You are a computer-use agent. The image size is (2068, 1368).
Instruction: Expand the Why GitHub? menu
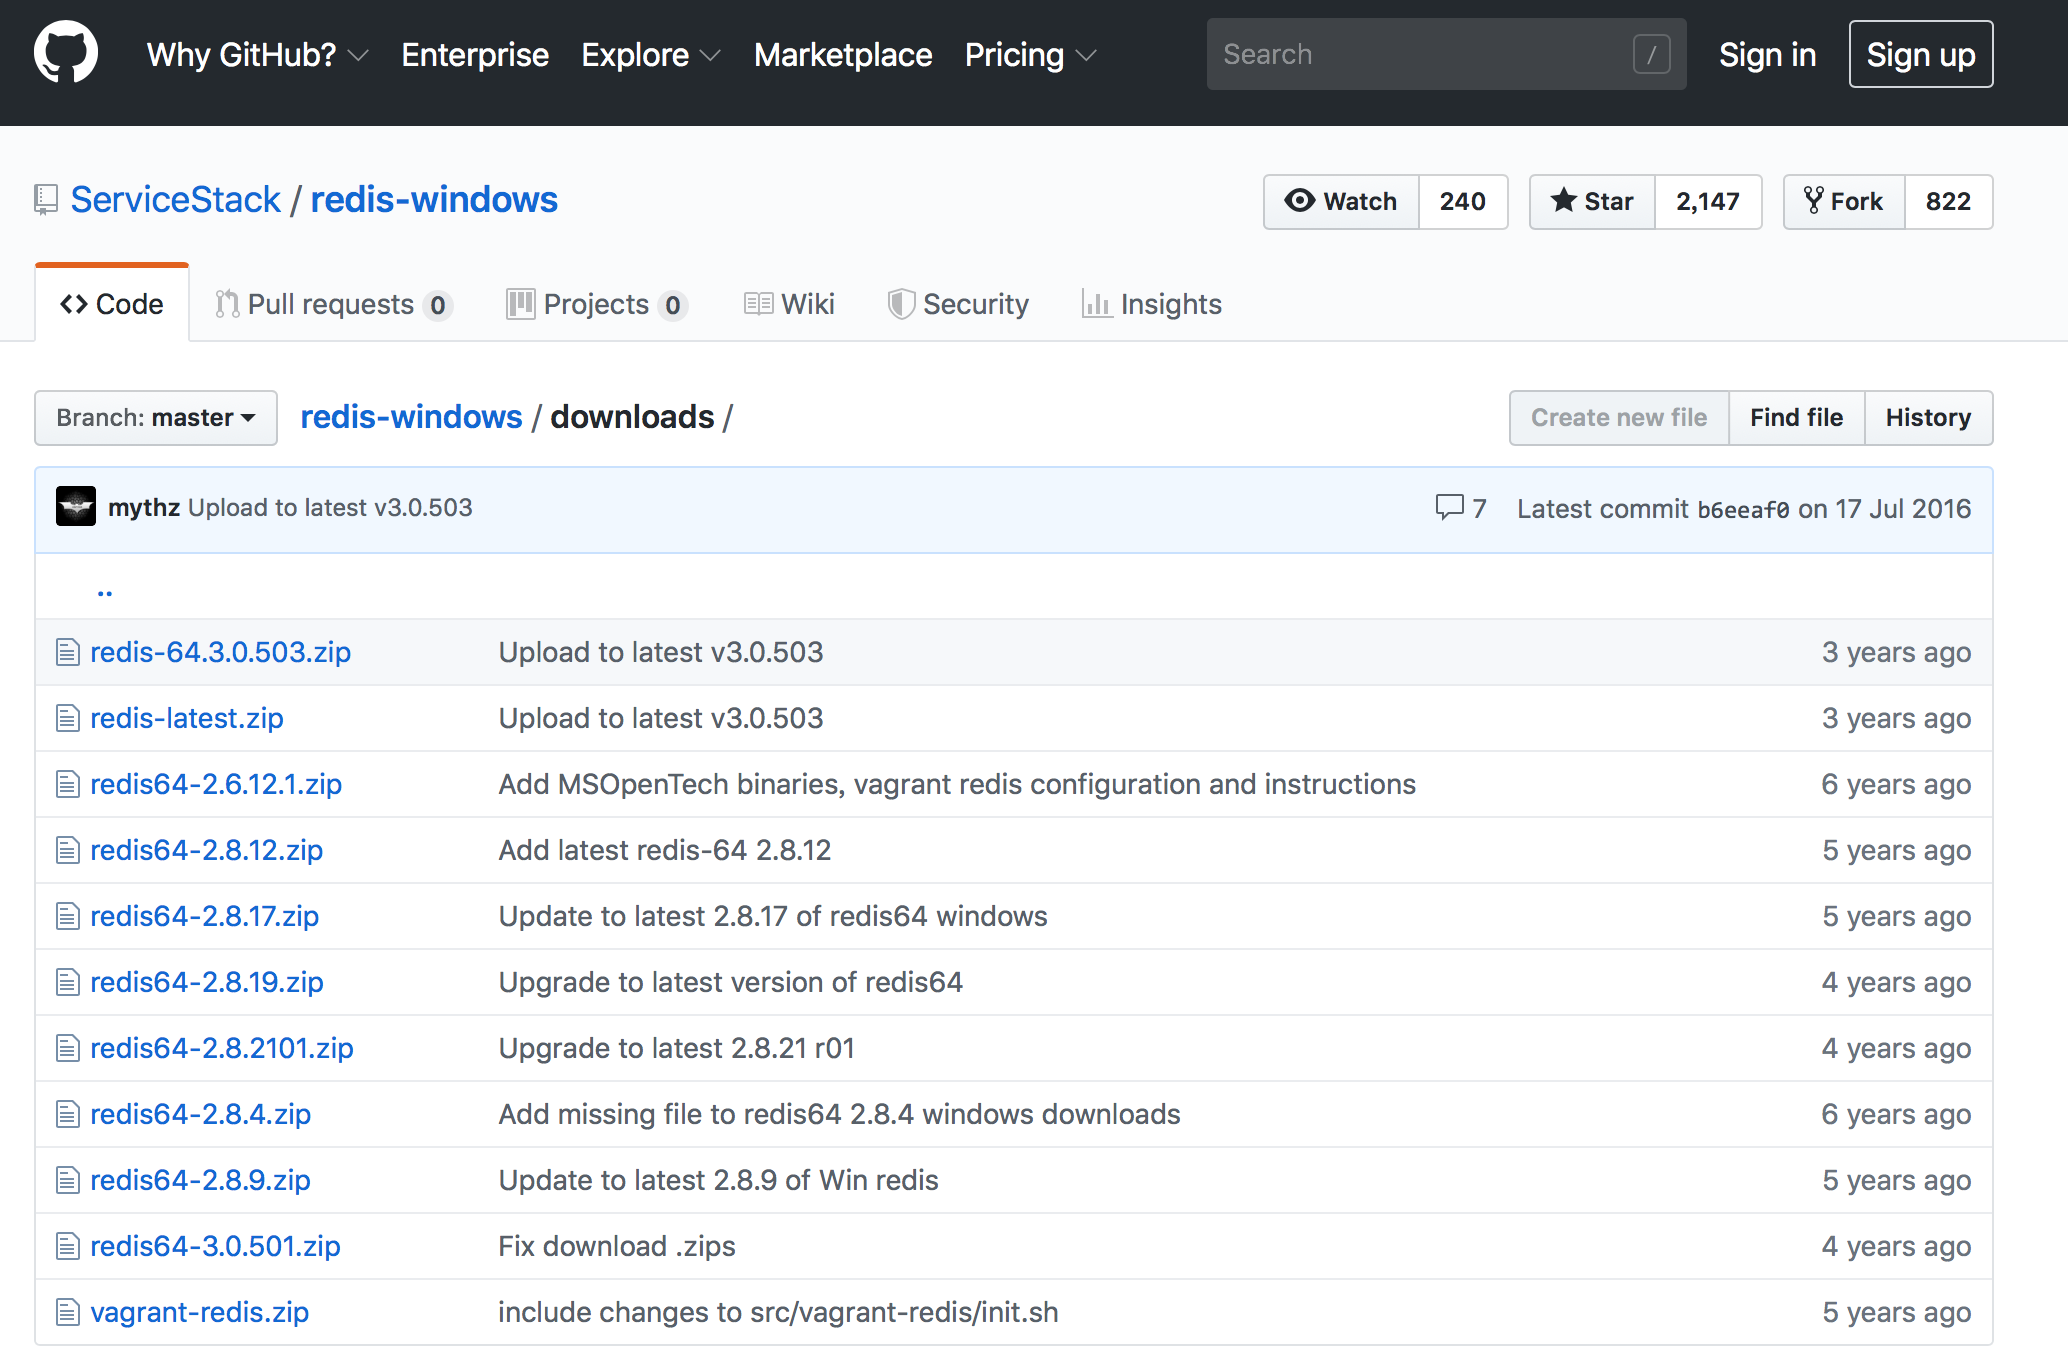pos(257,55)
